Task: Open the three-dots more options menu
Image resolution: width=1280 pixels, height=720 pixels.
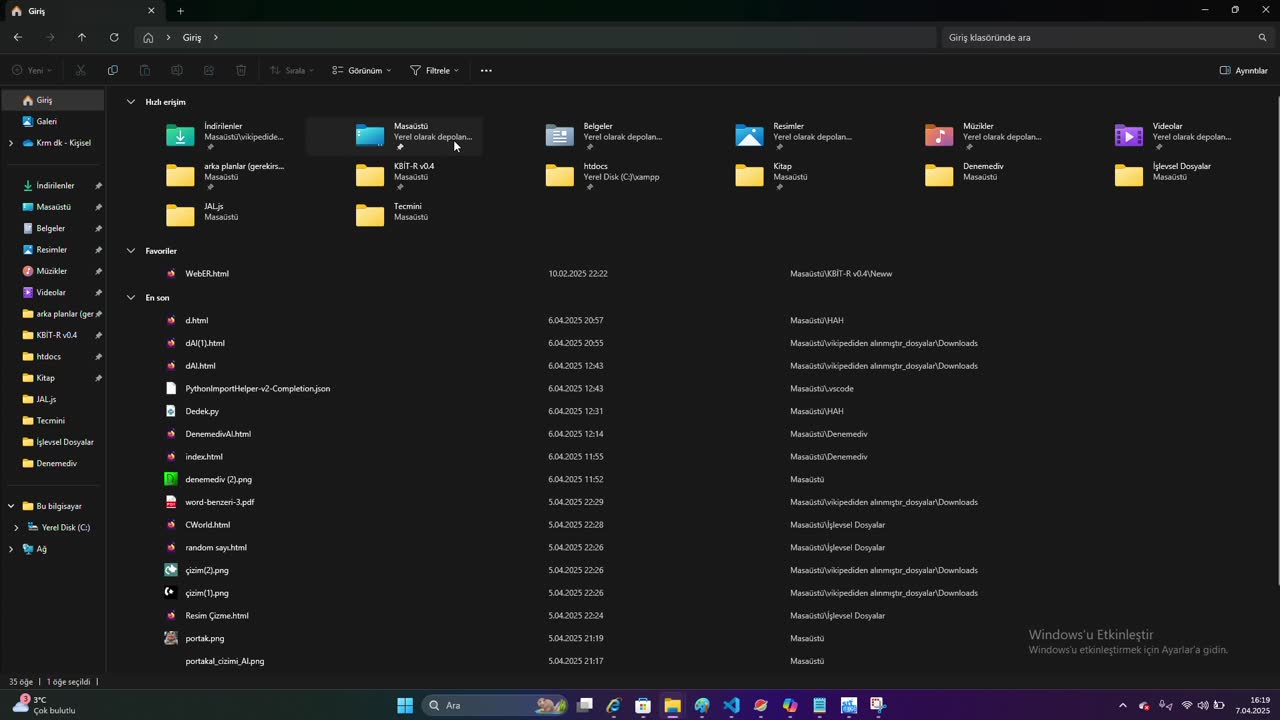Action: [486, 71]
